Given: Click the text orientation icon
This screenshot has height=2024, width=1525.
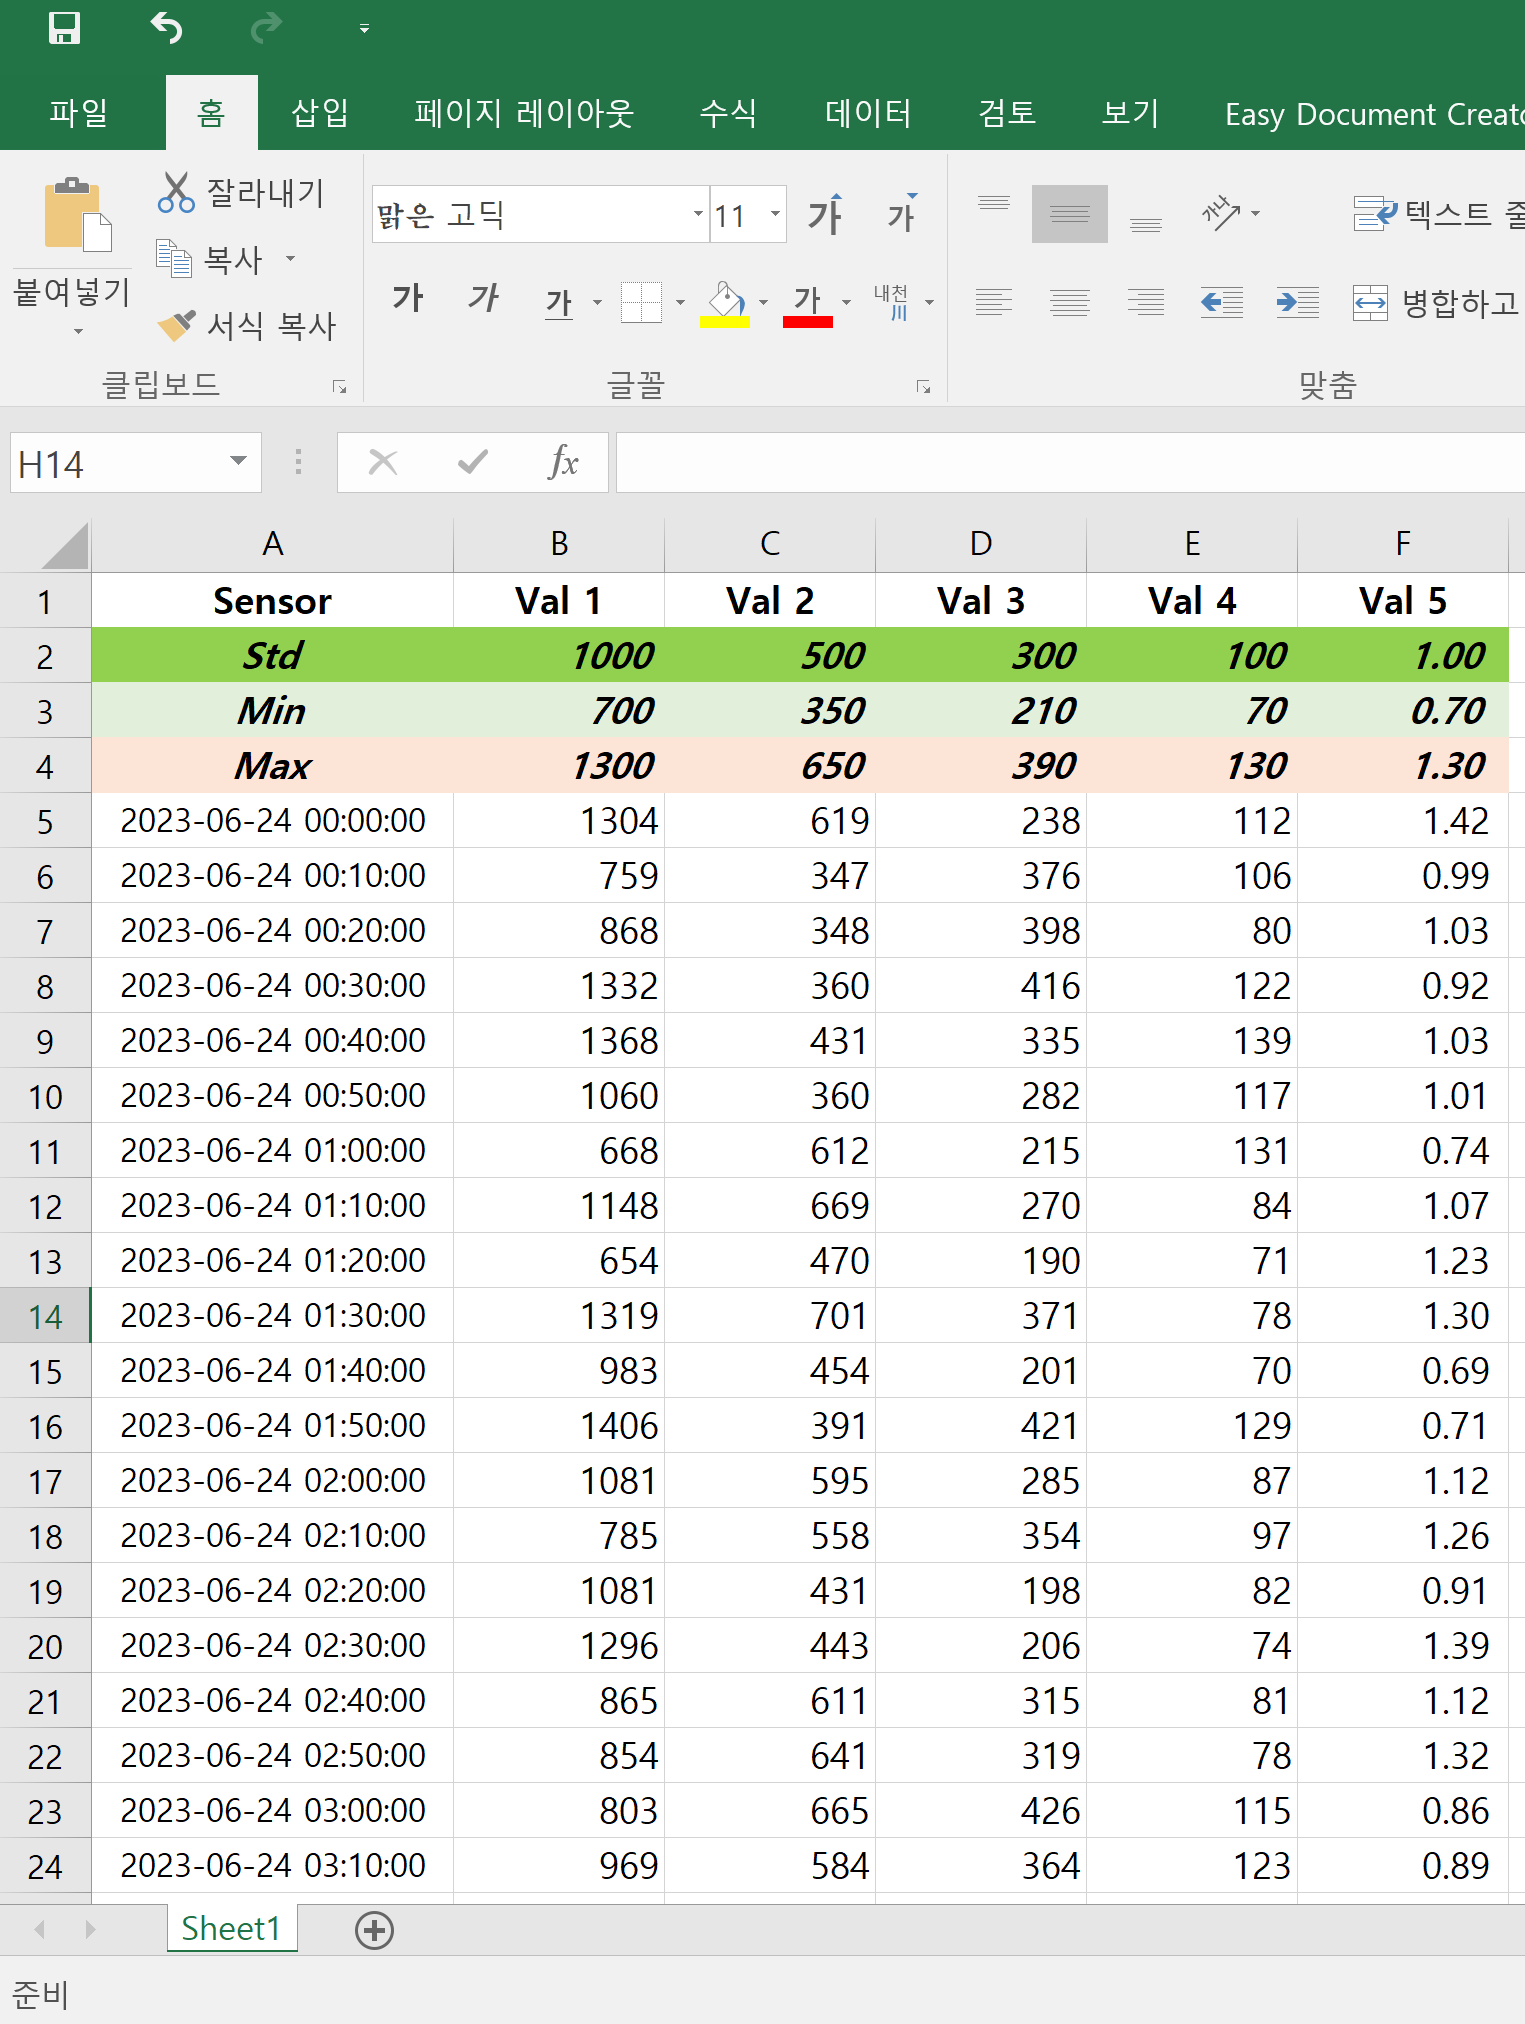Looking at the screenshot, I should pos(1222,212).
